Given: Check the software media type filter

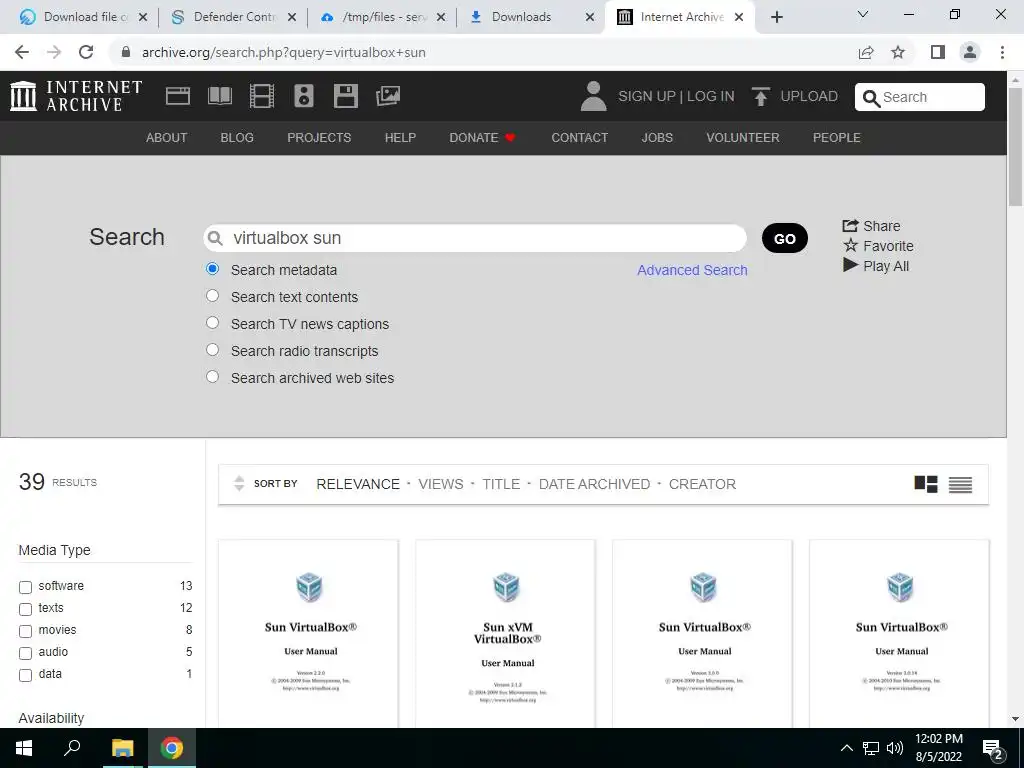Looking at the screenshot, I should point(25,587).
